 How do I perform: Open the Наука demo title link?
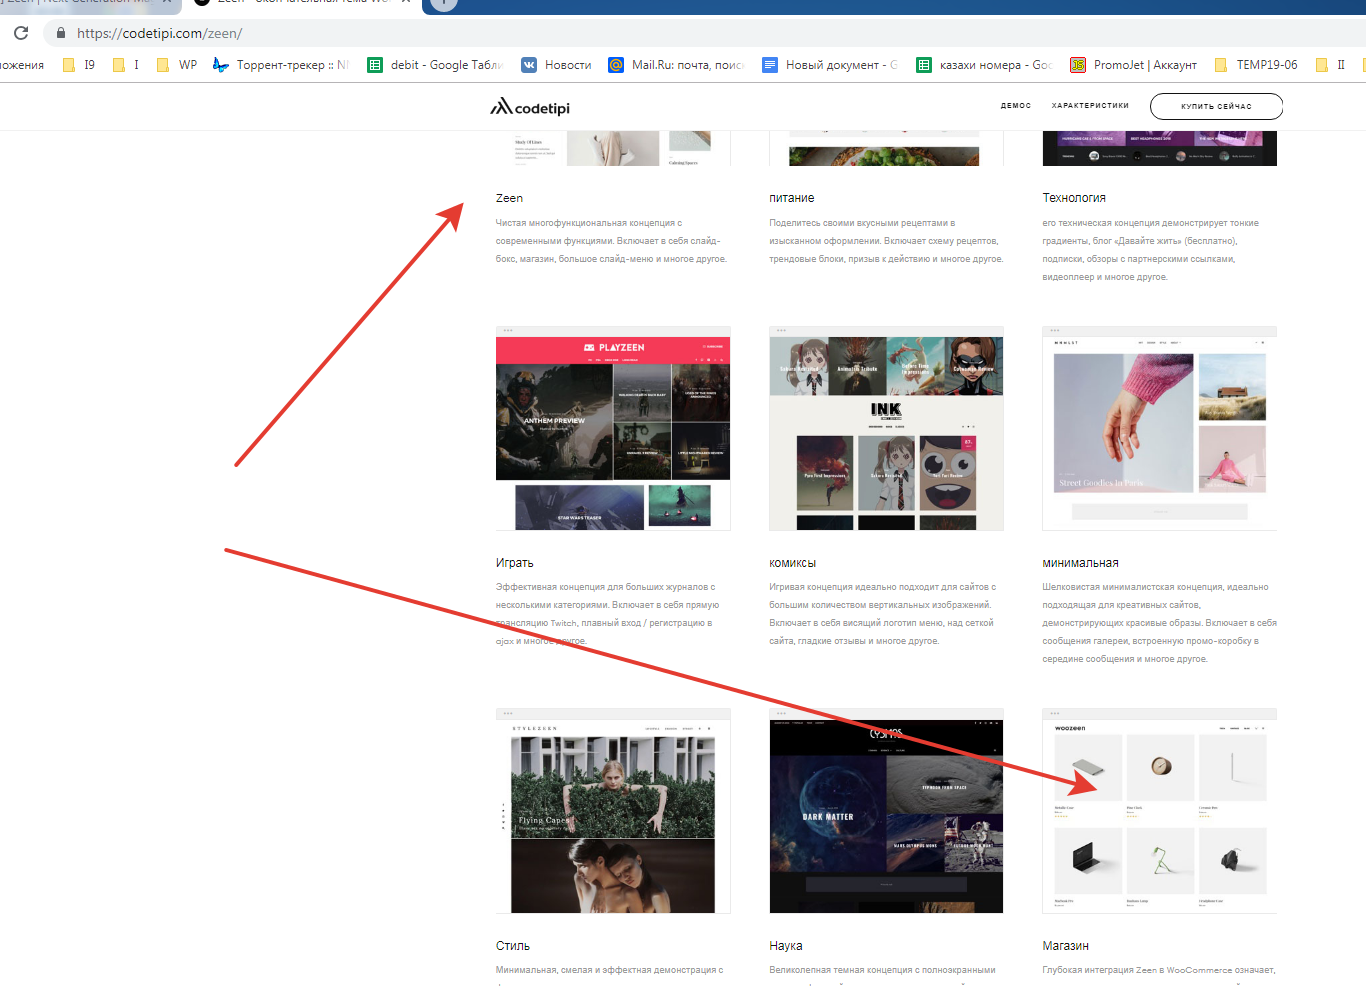[786, 946]
